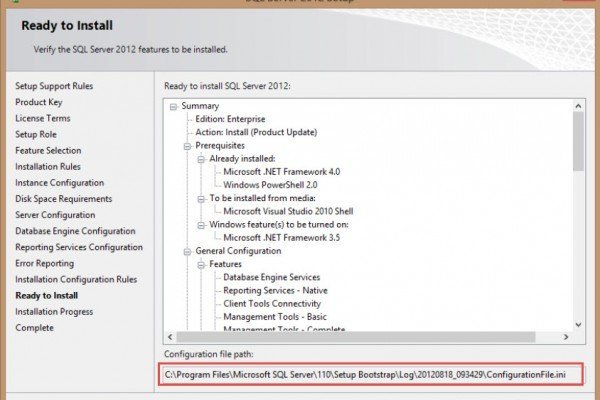Click the horizontal scrollbar thumb

tap(356, 337)
